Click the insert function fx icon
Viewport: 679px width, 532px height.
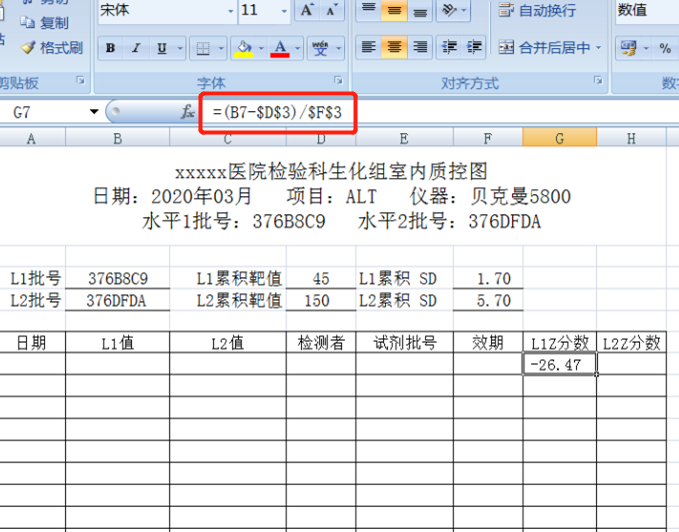187,113
